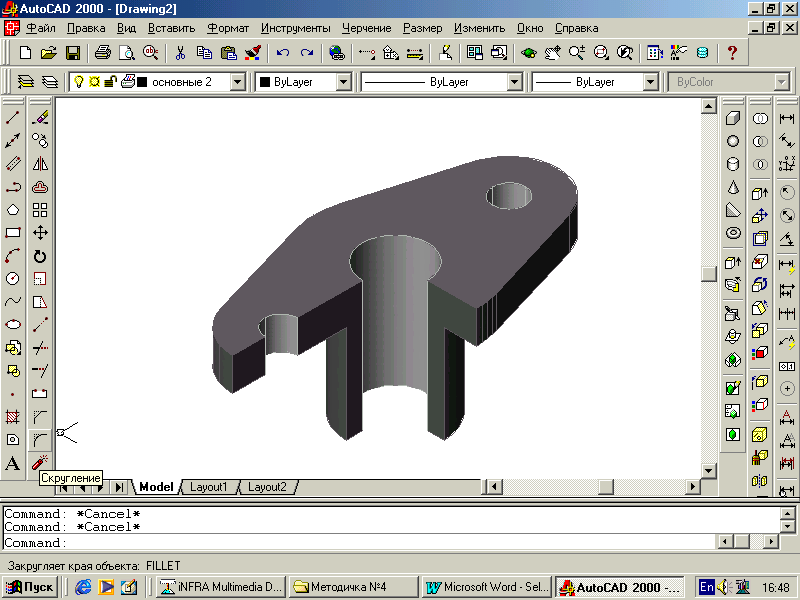This screenshot has width=800, height=600.
Task: Create a solid Sphere from Solids toolbar
Action: point(733,141)
